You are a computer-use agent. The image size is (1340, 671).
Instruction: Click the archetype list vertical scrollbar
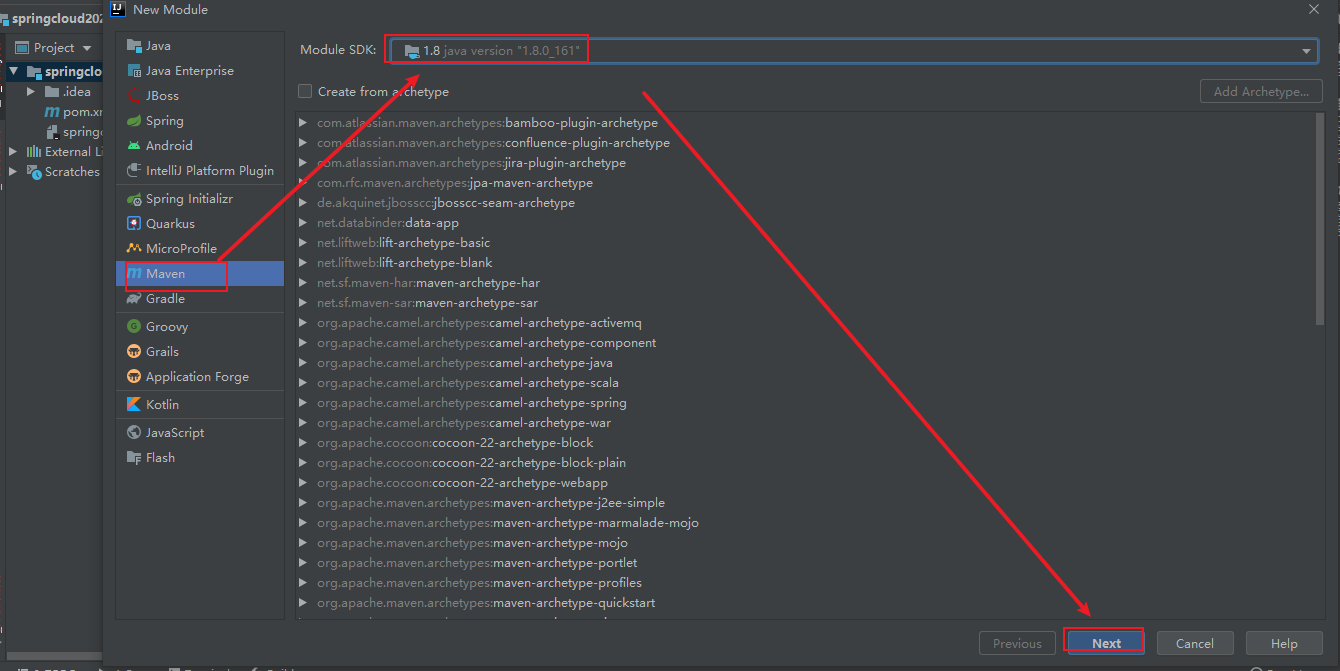(x=1319, y=218)
